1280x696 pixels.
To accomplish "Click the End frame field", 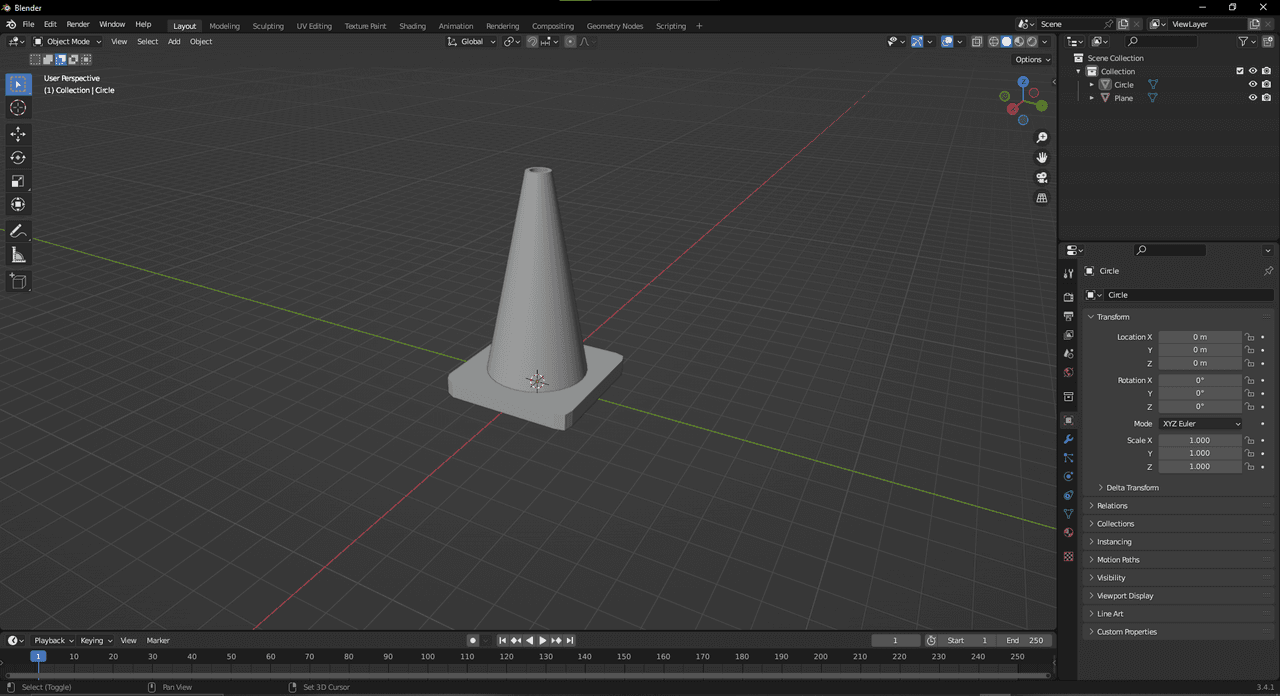I will 1025,640.
